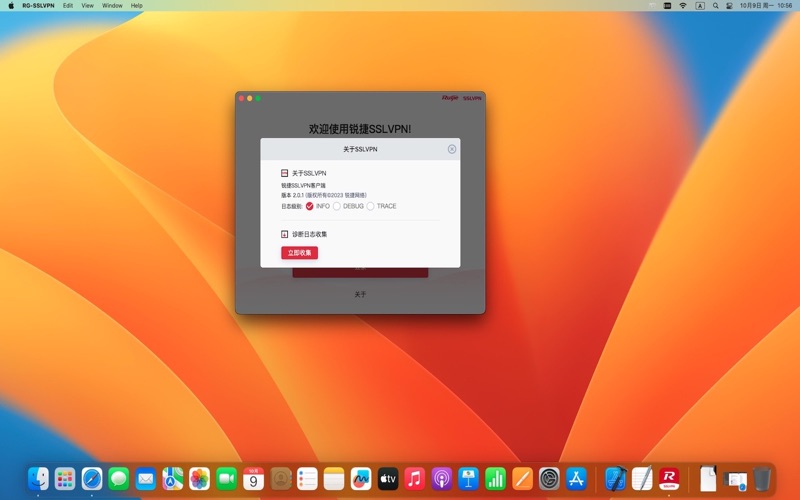Image resolution: width=800 pixels, height=500 pixels.
Task: Select the TRACE log level
Action: (x=371, y=206)
